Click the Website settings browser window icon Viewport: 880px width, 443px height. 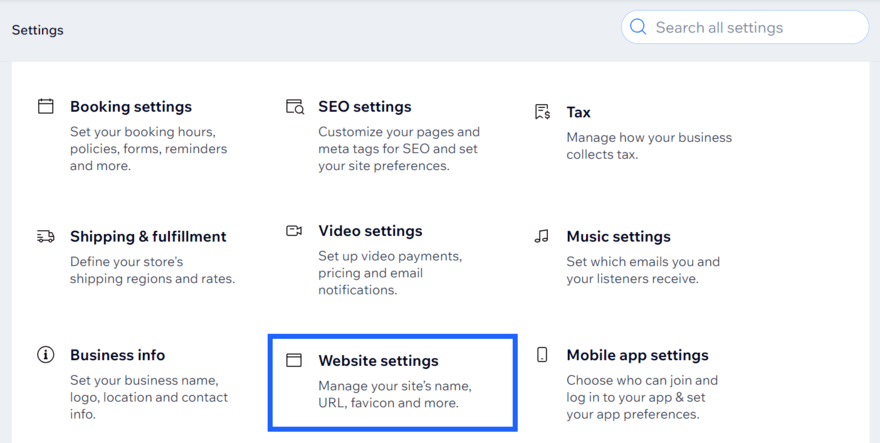pyautogui.click(x=294, y=360)
